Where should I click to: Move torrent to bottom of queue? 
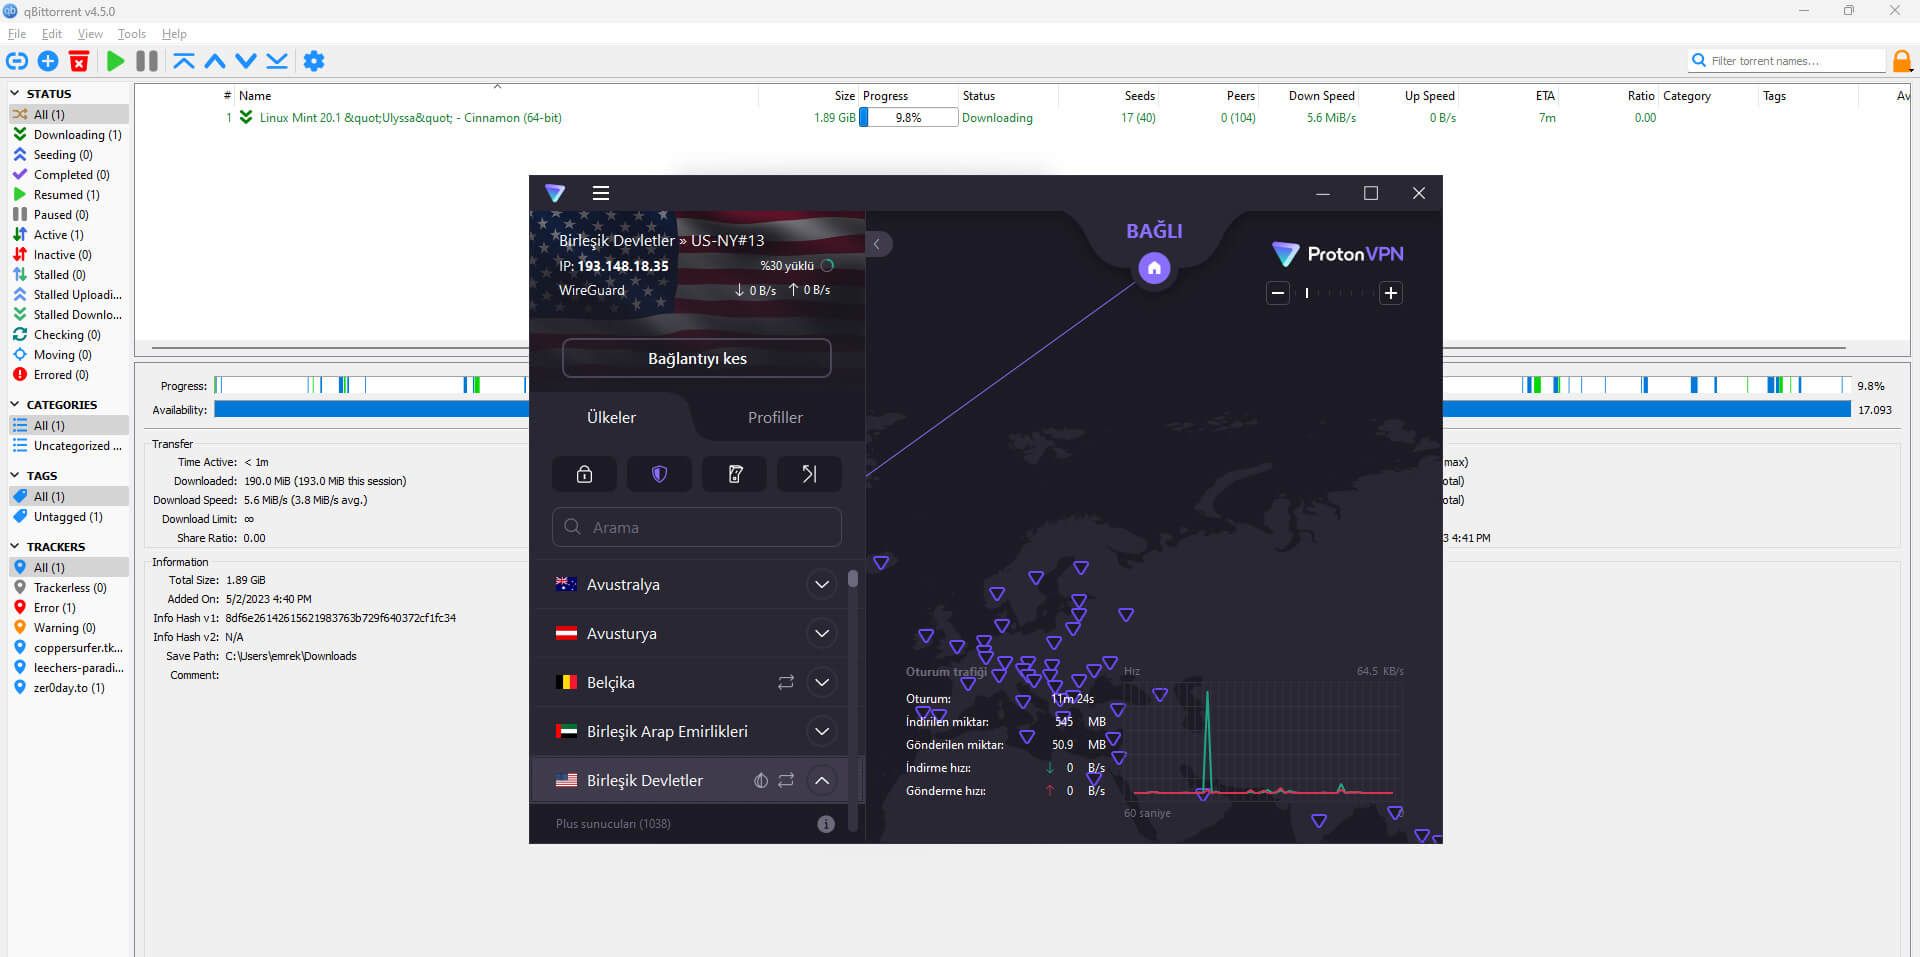pyautogui.click(x=277, y=61)
